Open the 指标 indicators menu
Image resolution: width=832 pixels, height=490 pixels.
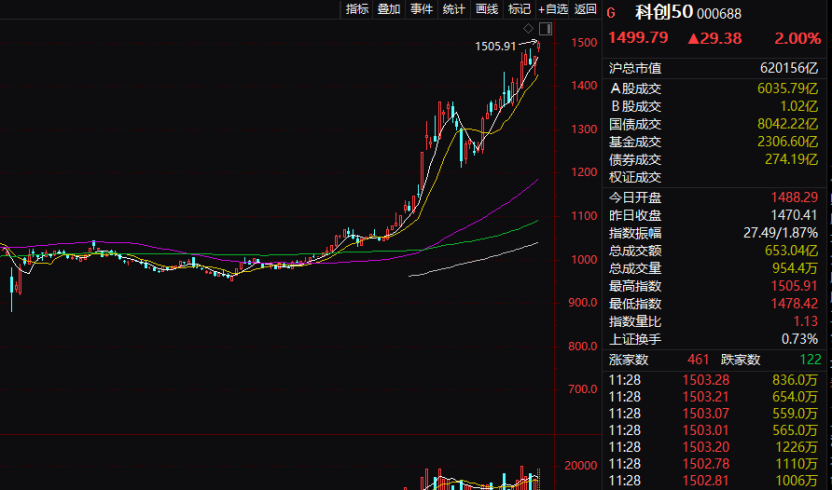coord(357,9)
